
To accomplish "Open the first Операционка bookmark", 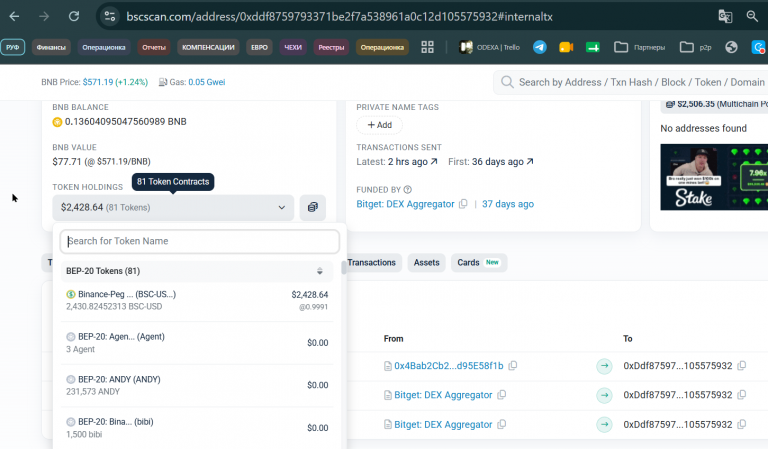I will (104, 47).
